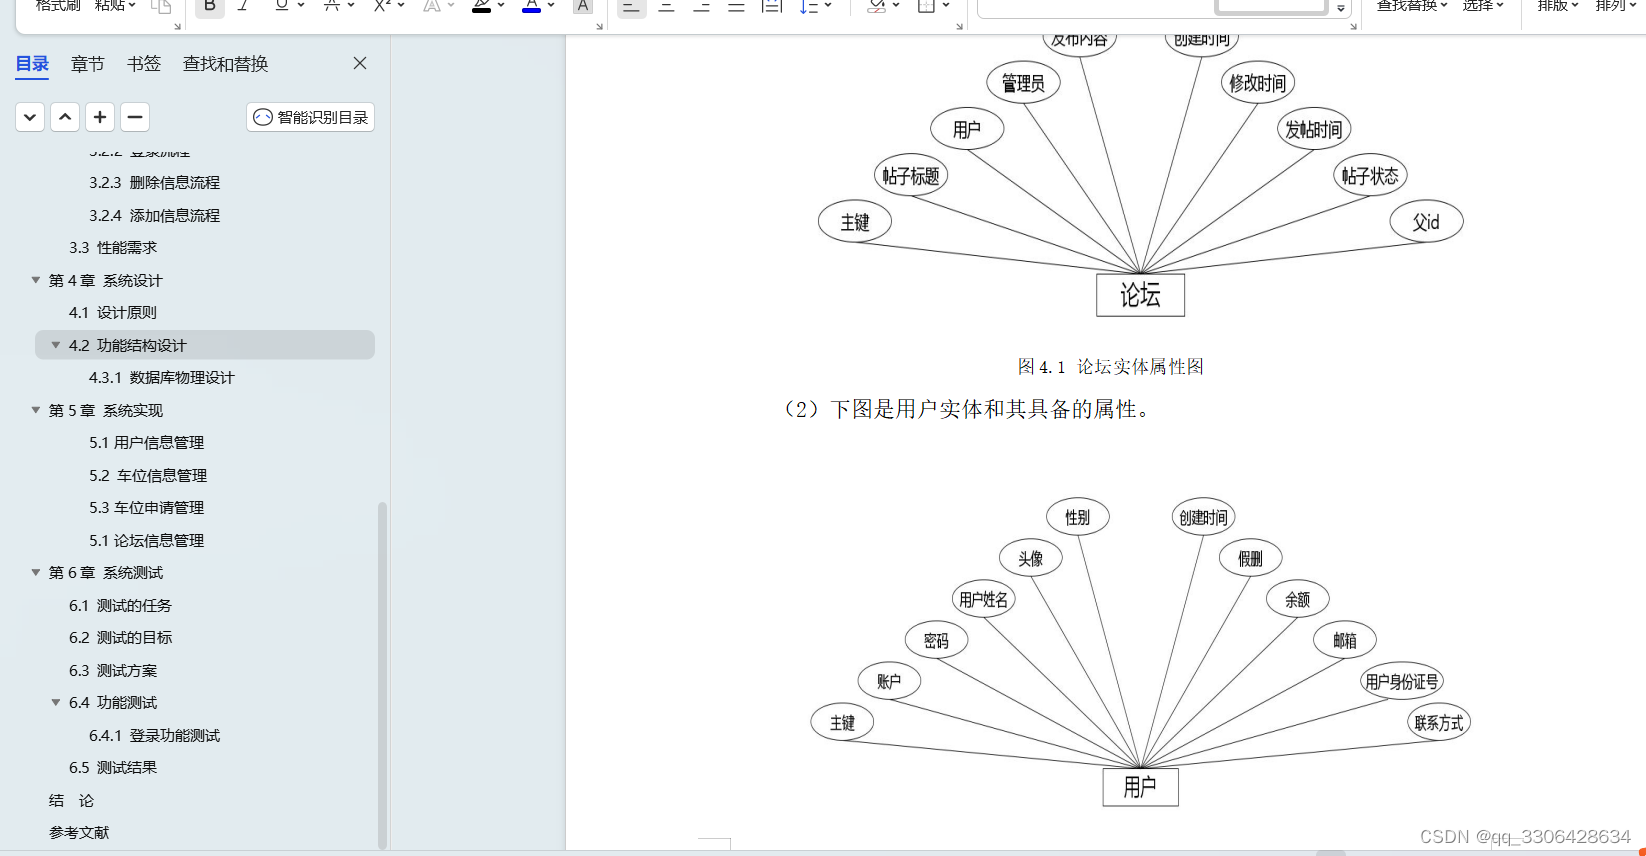Go to 3.2.4 添加信息流程 heading

[154, 215]
